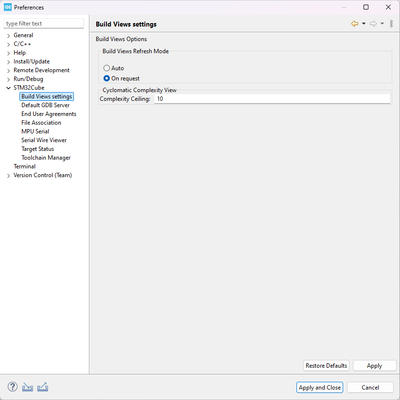Select Build Views settings tree item
This screenshot has width=400, height=400.
47,96
